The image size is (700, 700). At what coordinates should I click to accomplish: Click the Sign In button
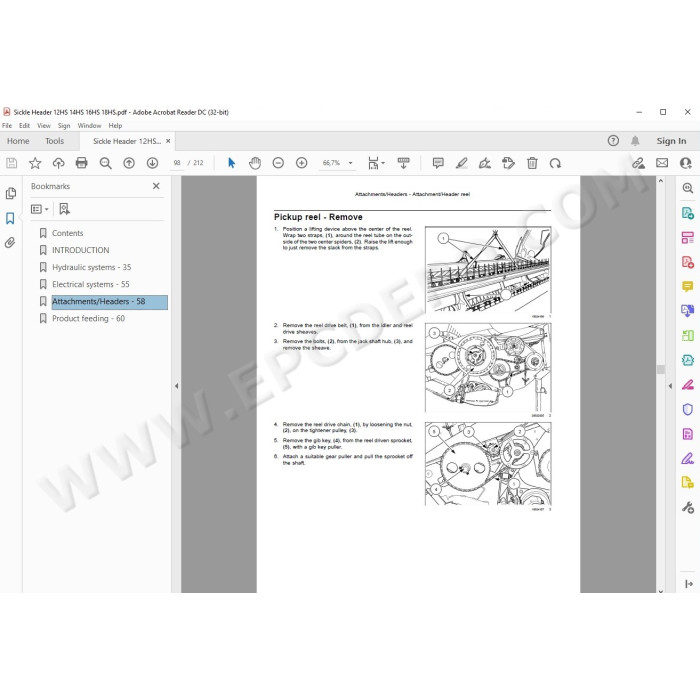tap(671, 141)
